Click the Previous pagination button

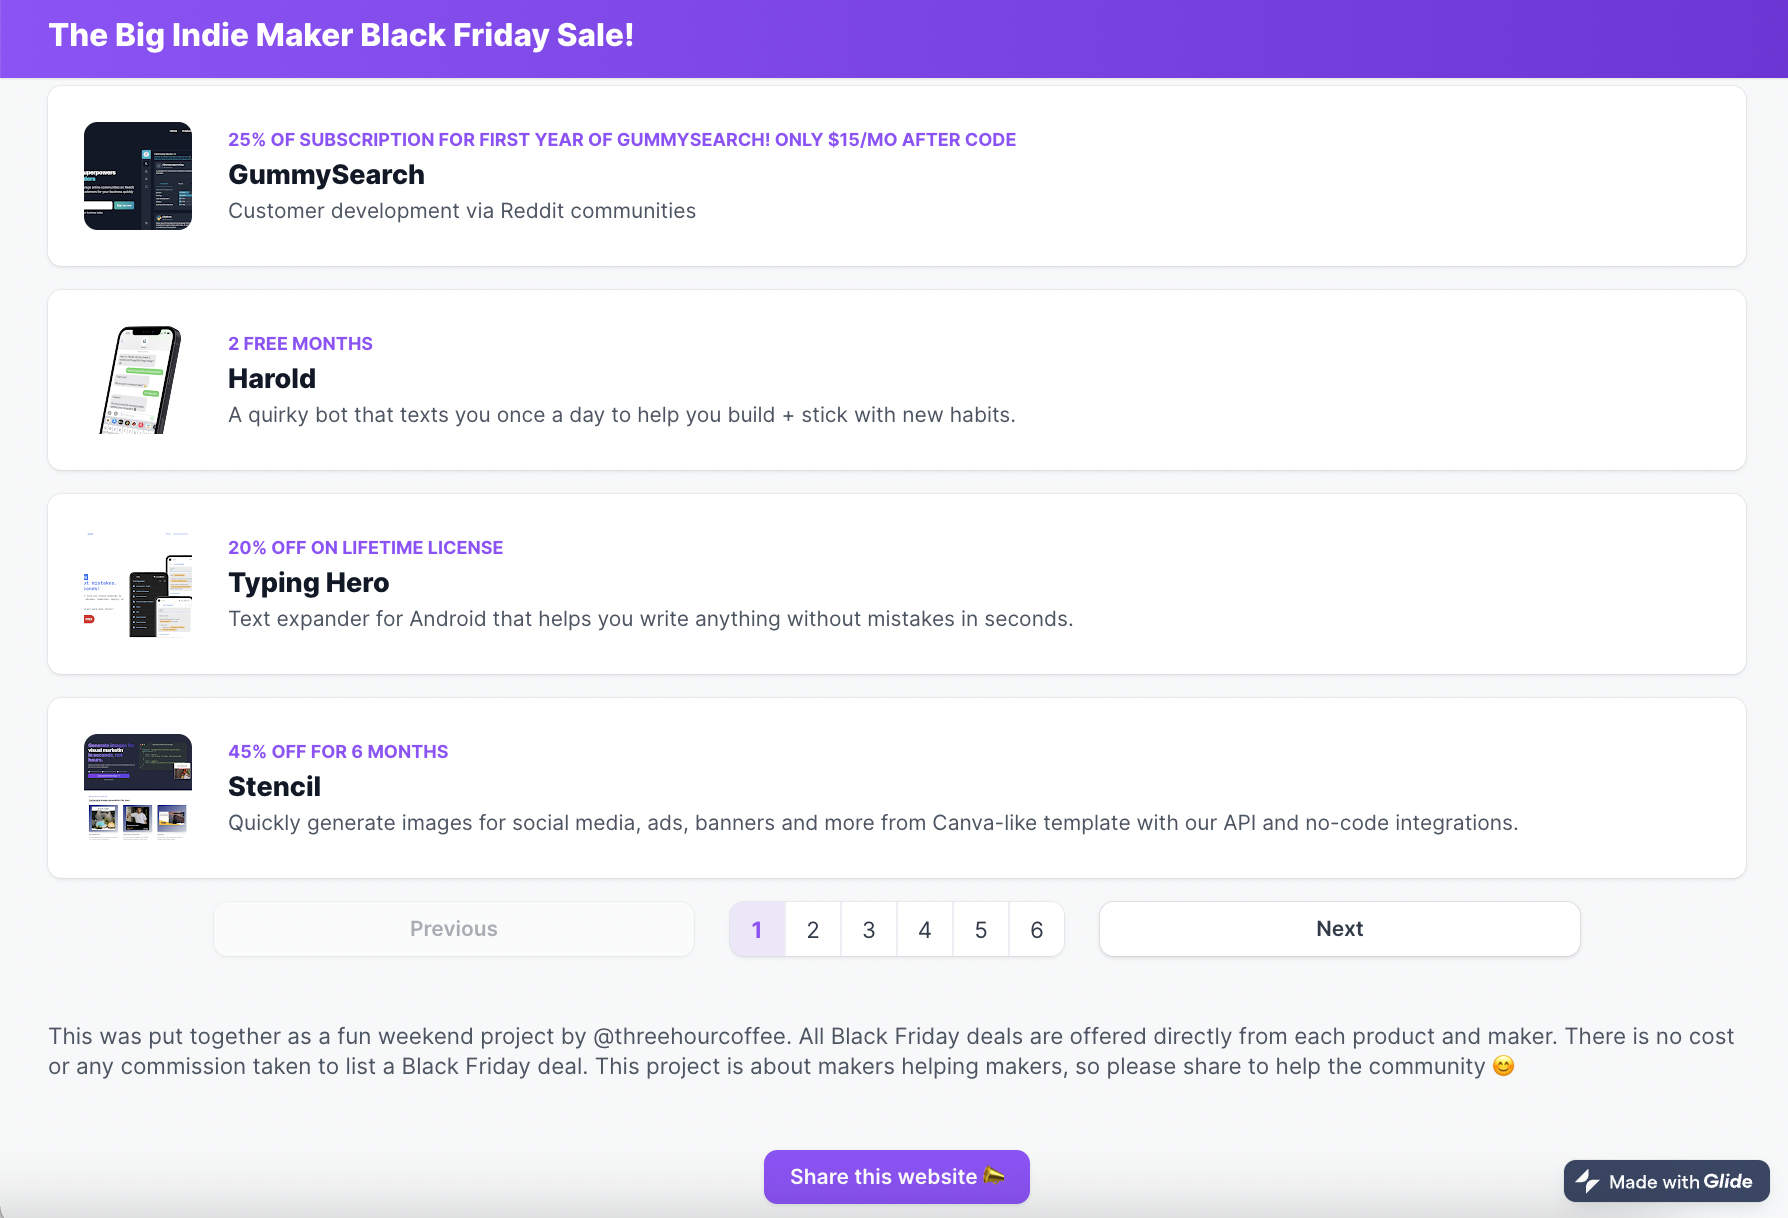click(x=453, y=928)
